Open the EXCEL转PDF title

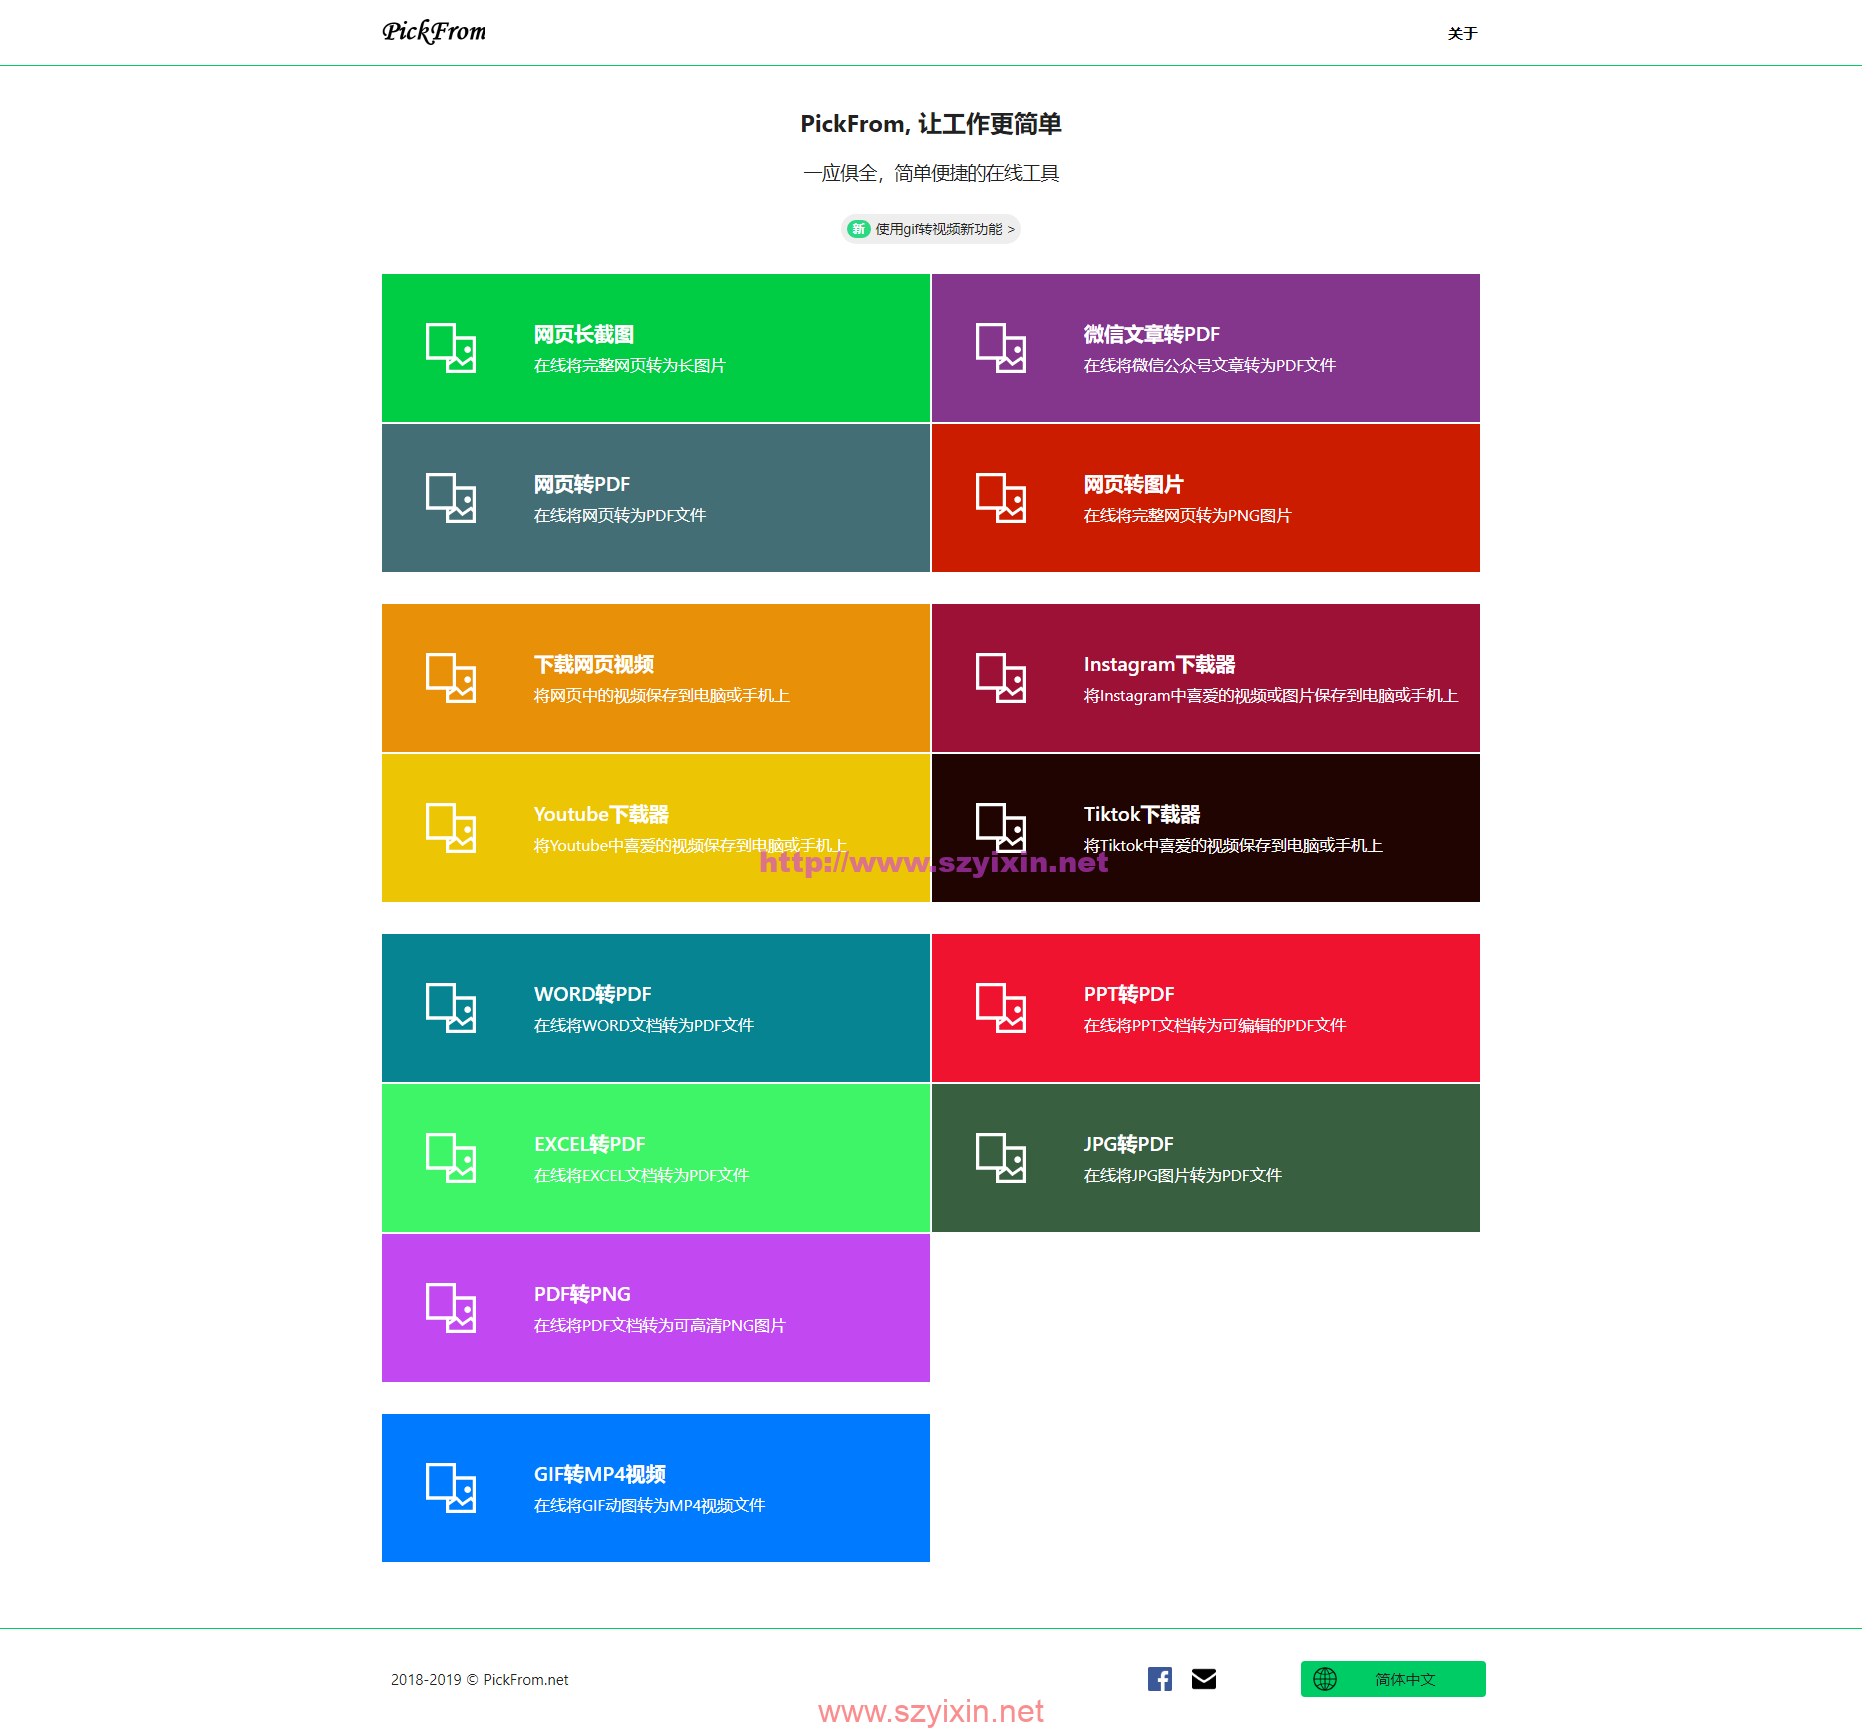click(590, 1144)
